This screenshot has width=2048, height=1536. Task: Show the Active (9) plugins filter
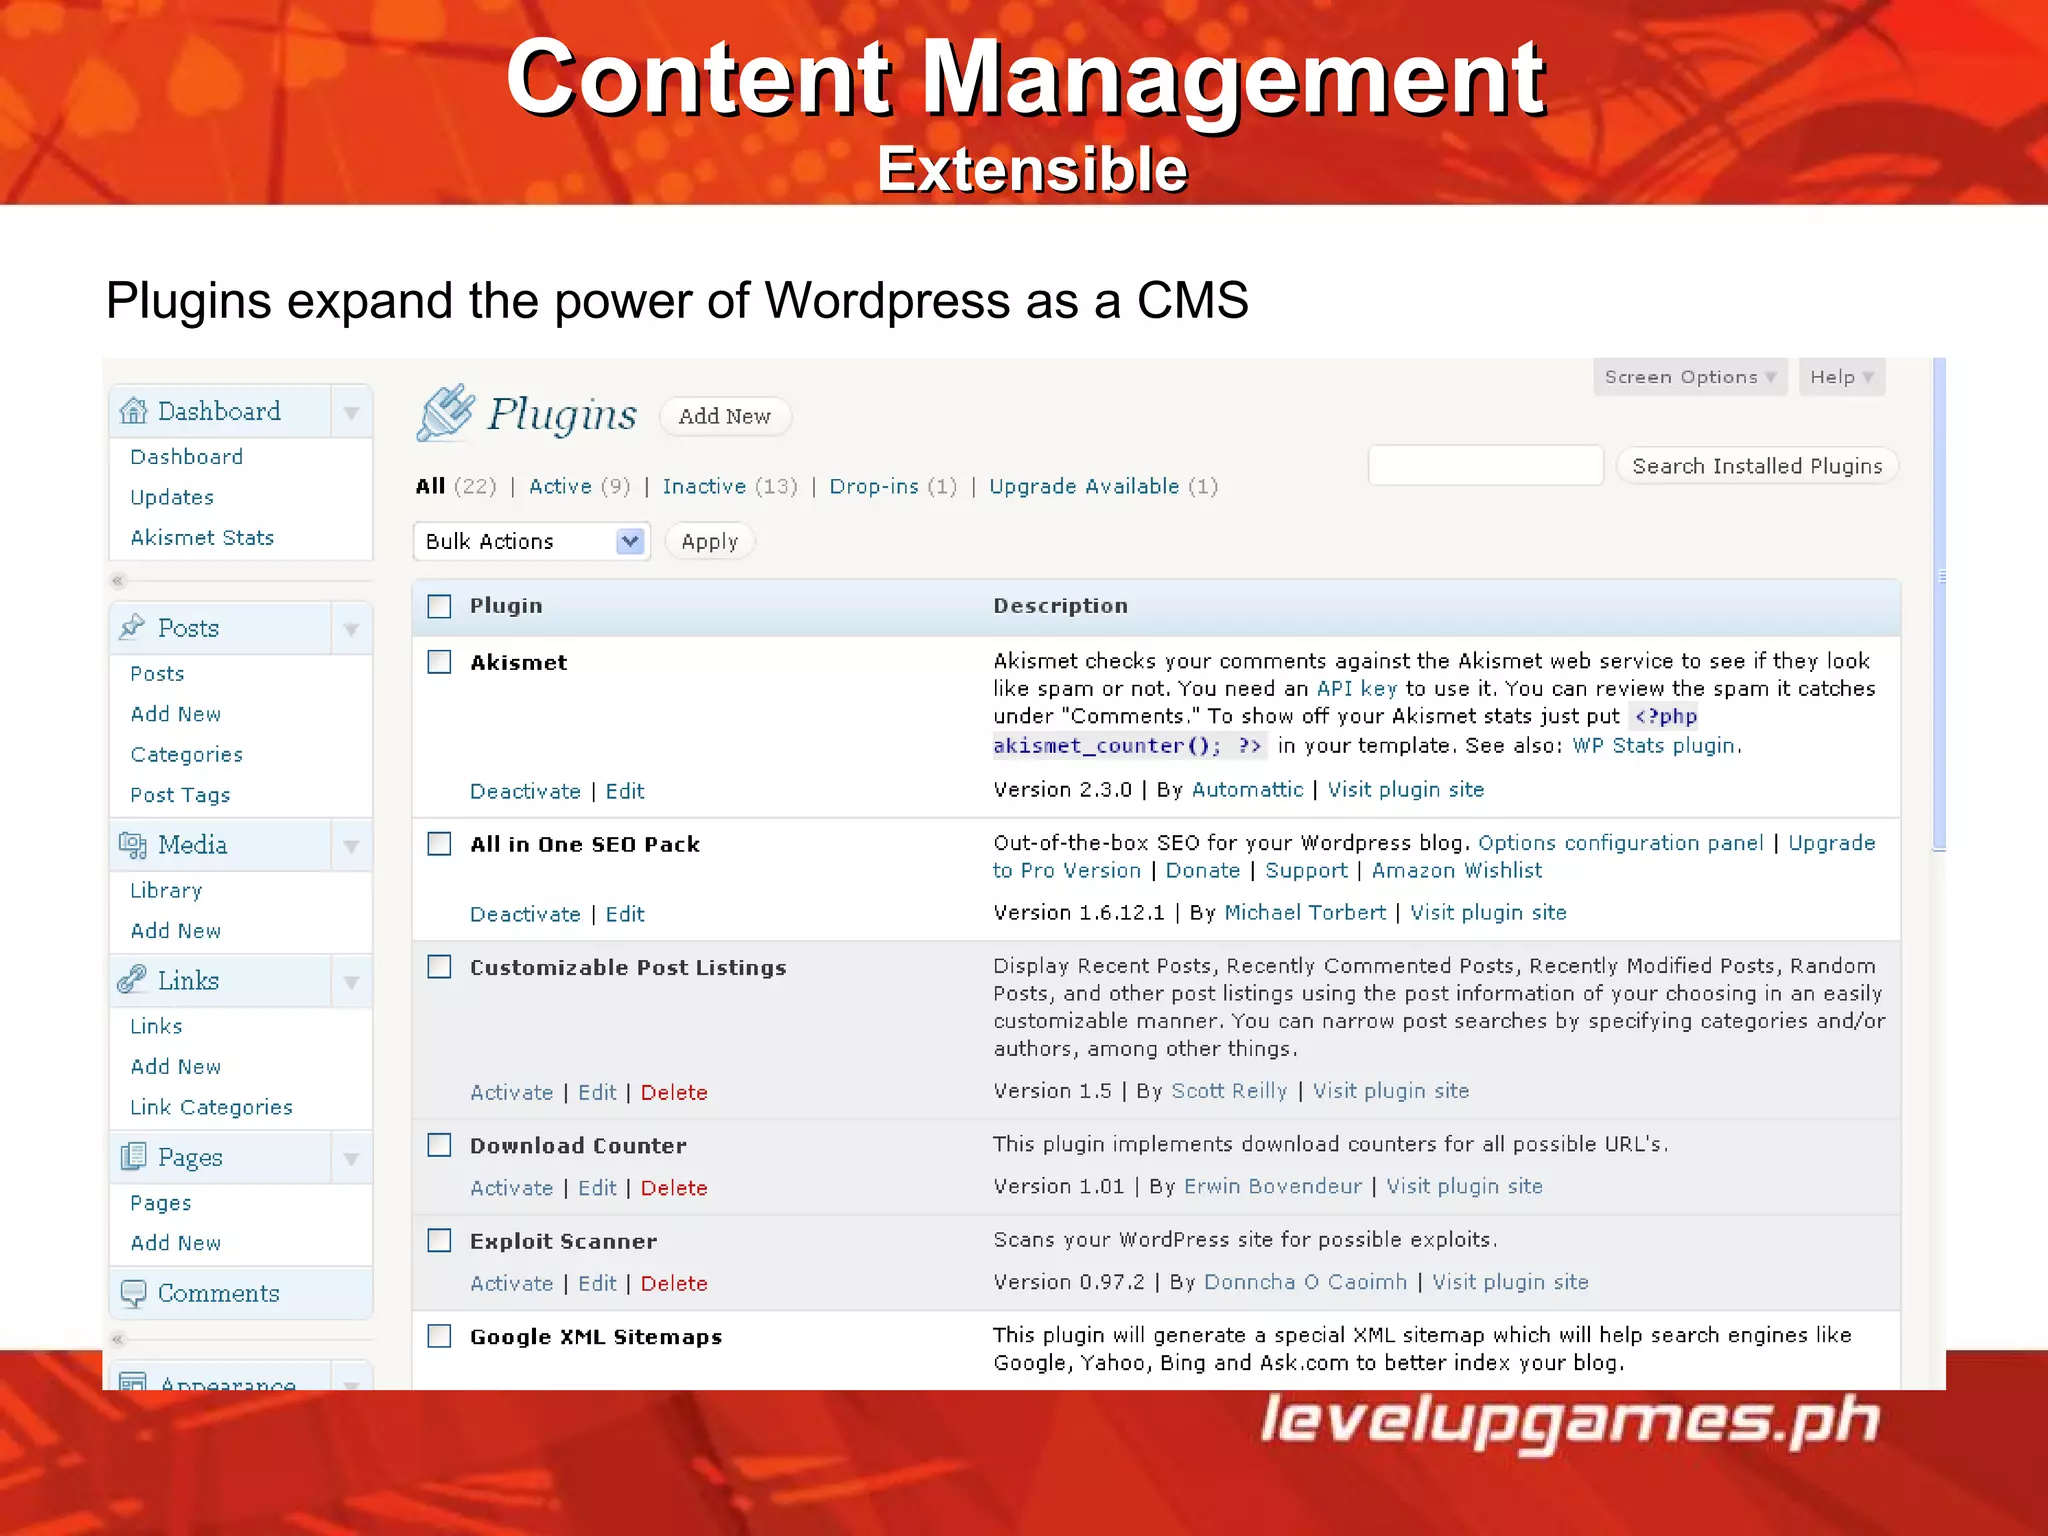pyautogui.click(x=579, y=486)
